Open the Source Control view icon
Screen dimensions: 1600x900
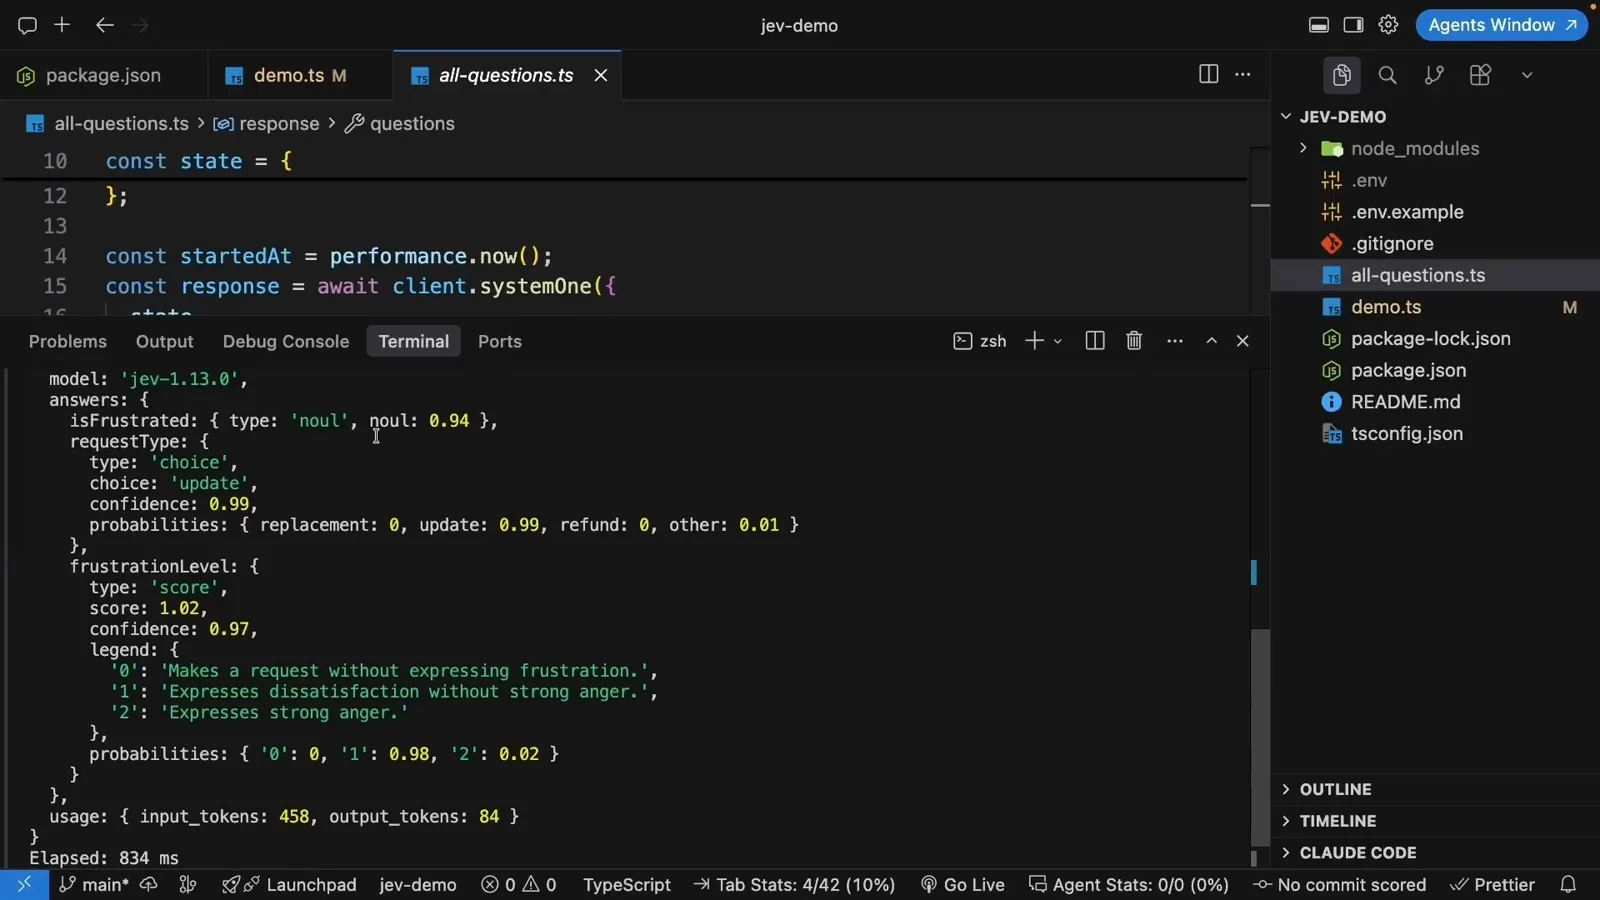[x=1434, y=75]
